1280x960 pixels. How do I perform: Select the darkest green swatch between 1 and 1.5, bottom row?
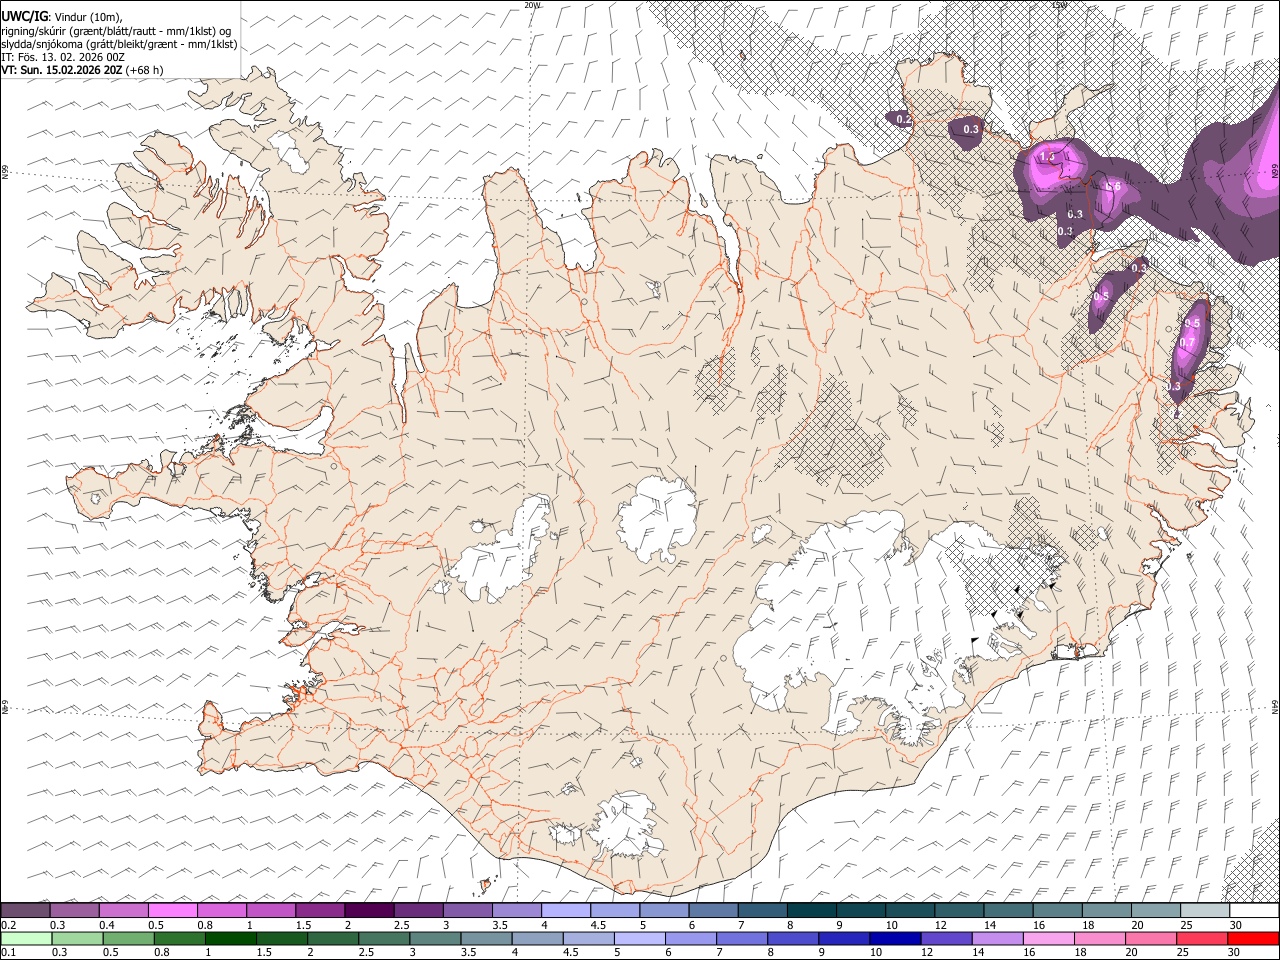[230, 939]
